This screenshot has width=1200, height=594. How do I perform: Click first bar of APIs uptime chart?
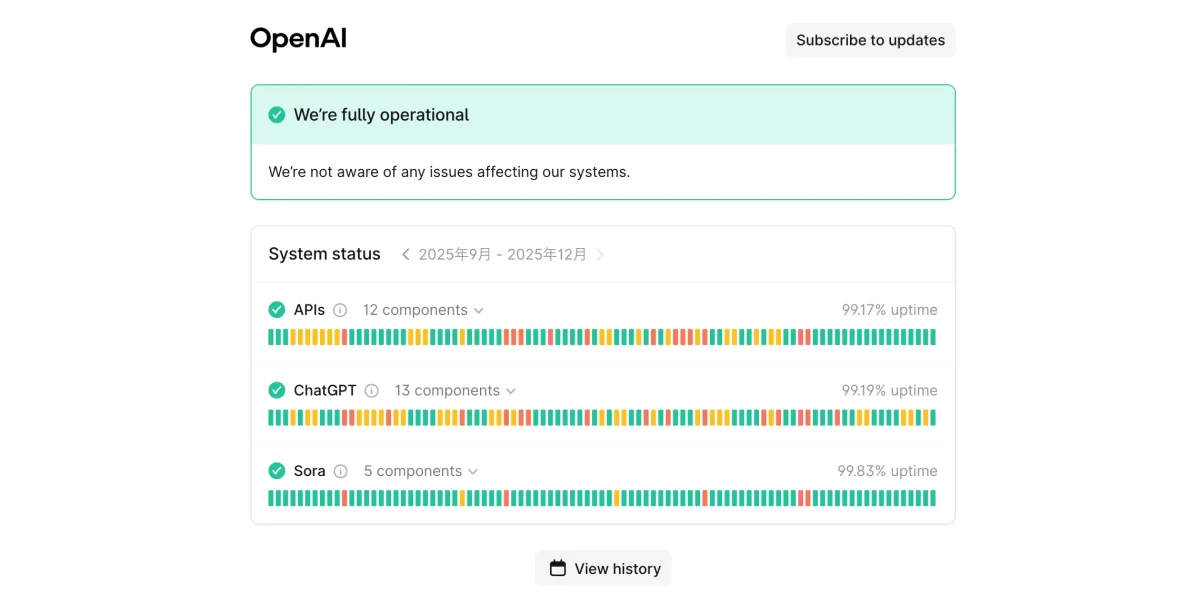(x=271, y=337)
